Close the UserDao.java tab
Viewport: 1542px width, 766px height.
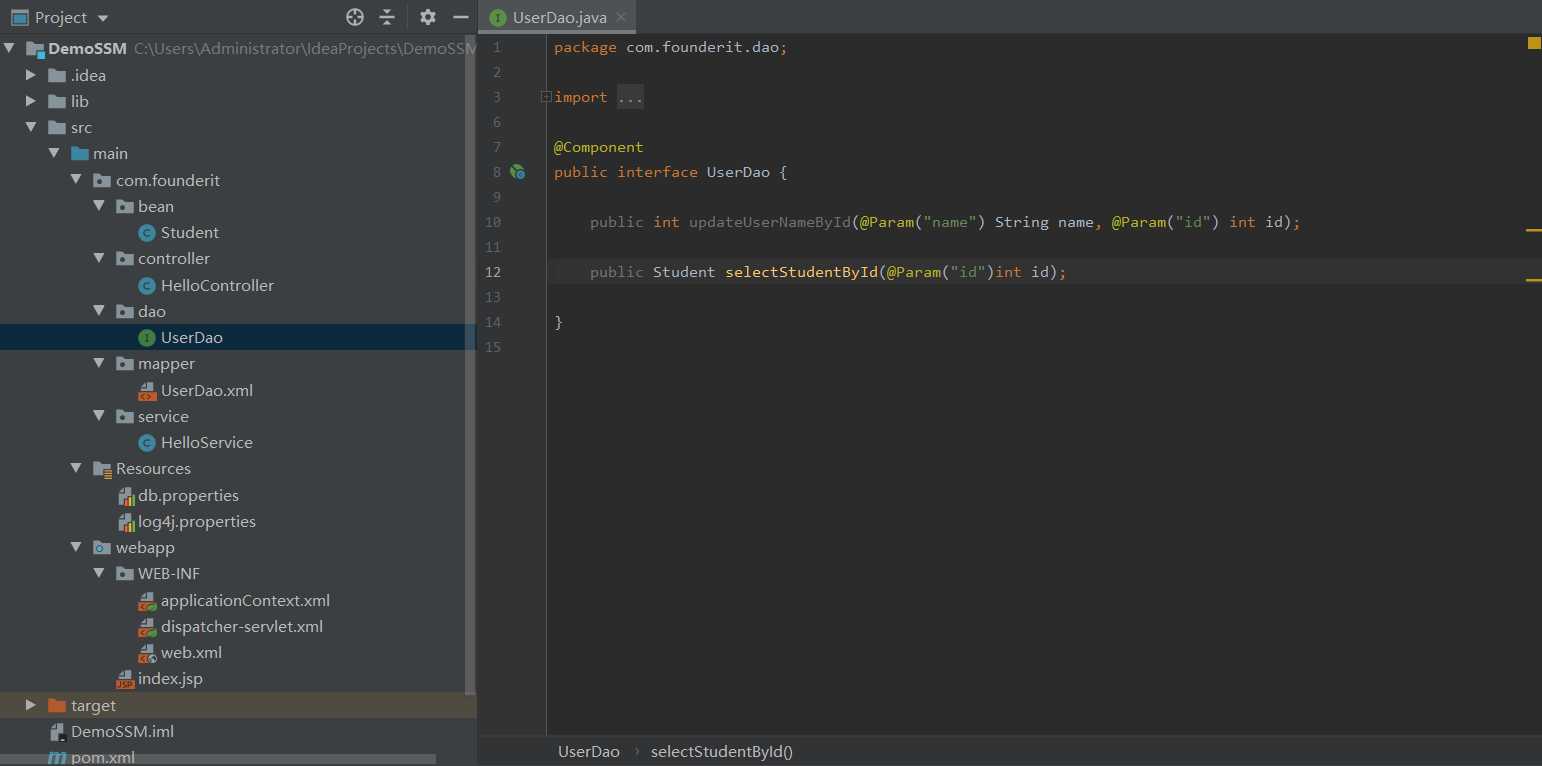coord(621,17)
